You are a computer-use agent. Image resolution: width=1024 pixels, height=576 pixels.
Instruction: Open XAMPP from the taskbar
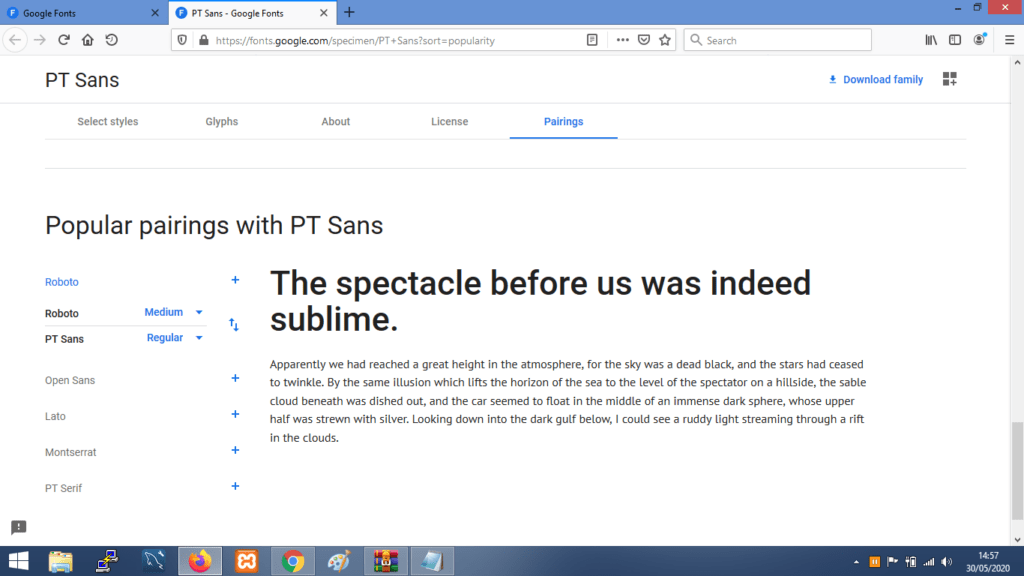tap(246, 561)
